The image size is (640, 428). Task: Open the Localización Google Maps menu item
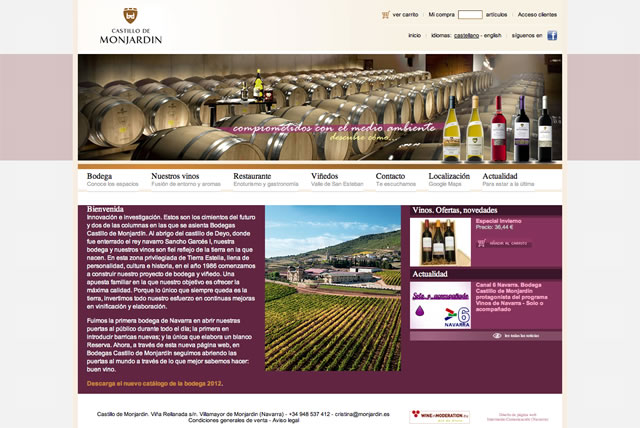[449, 180]
